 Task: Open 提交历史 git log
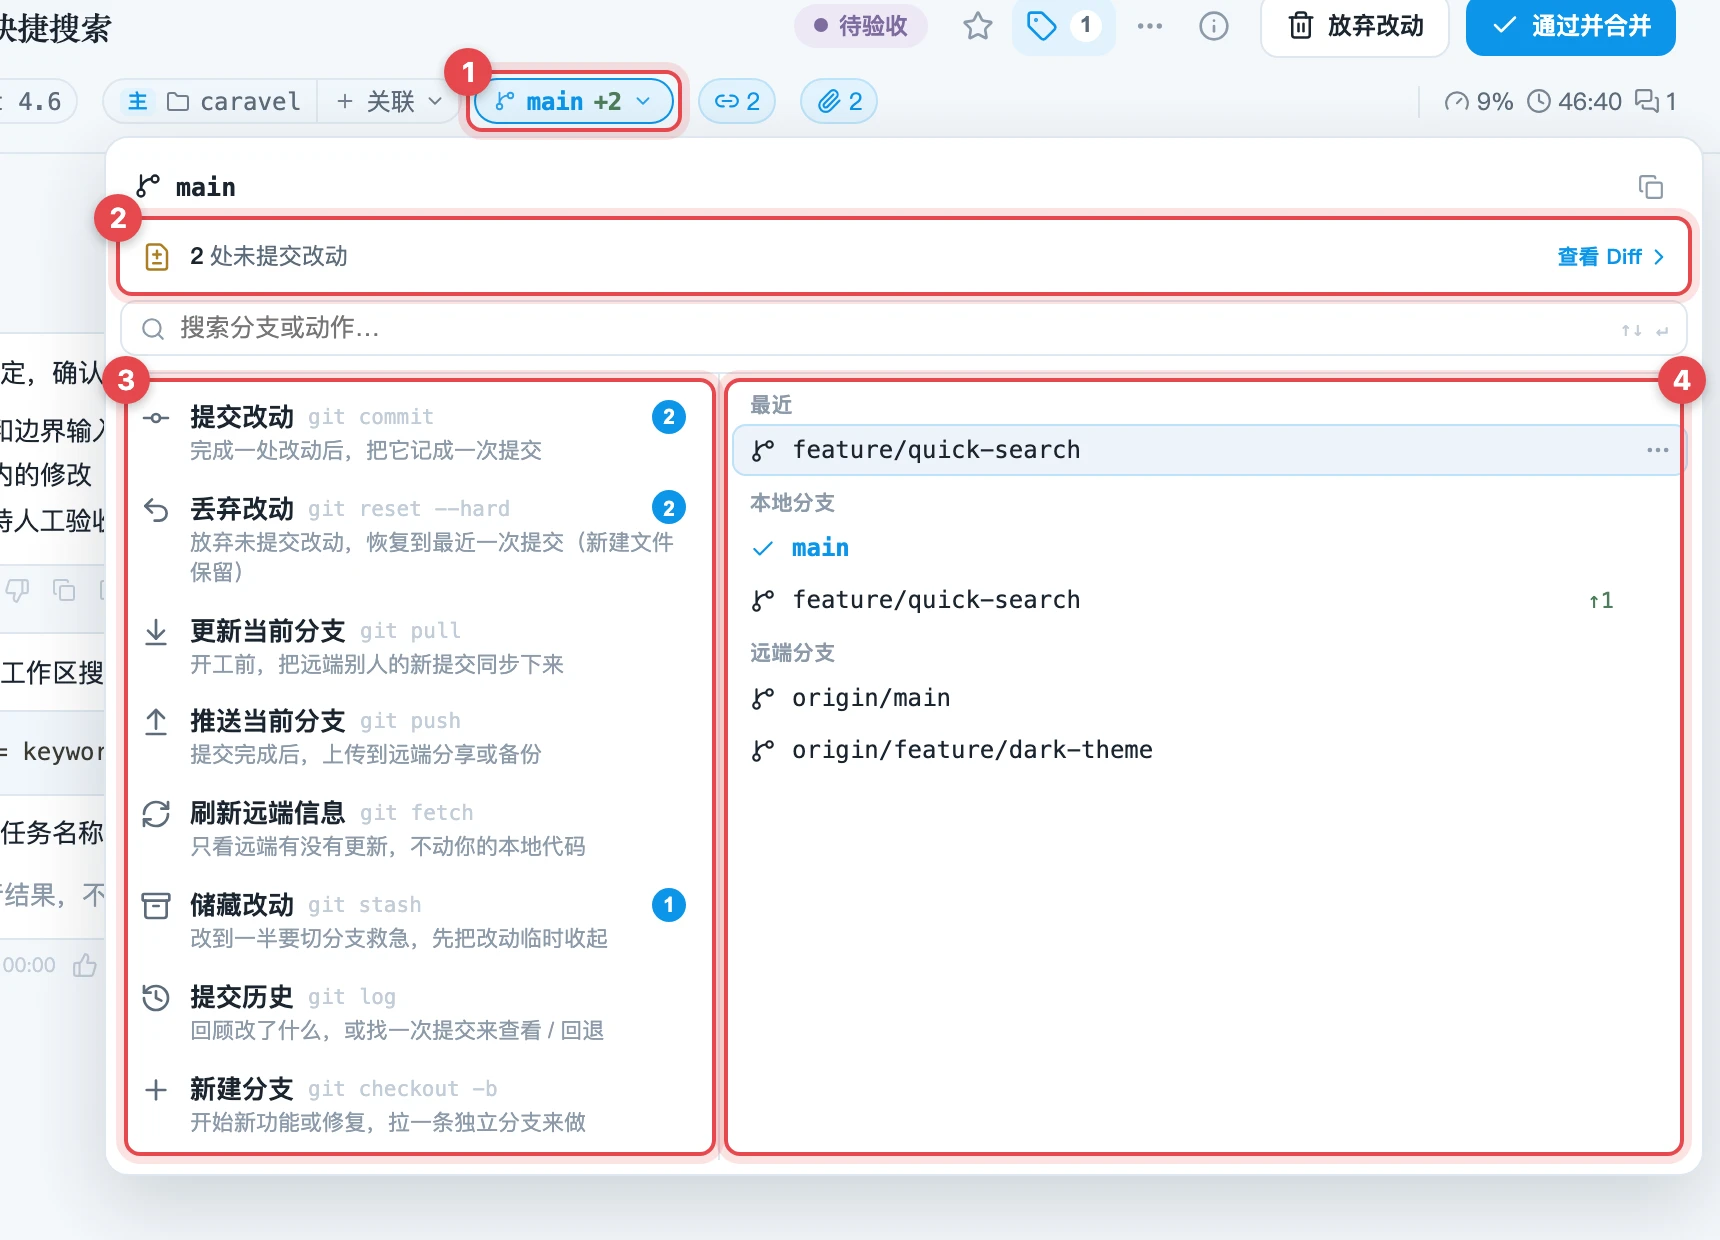[x=418, y=1012]
